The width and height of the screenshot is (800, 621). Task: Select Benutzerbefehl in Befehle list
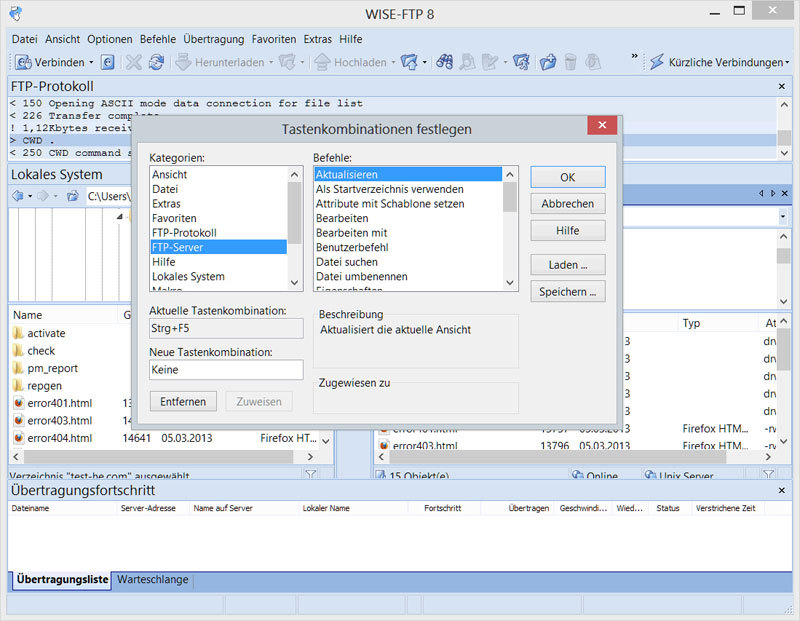[x=408, y=247]
